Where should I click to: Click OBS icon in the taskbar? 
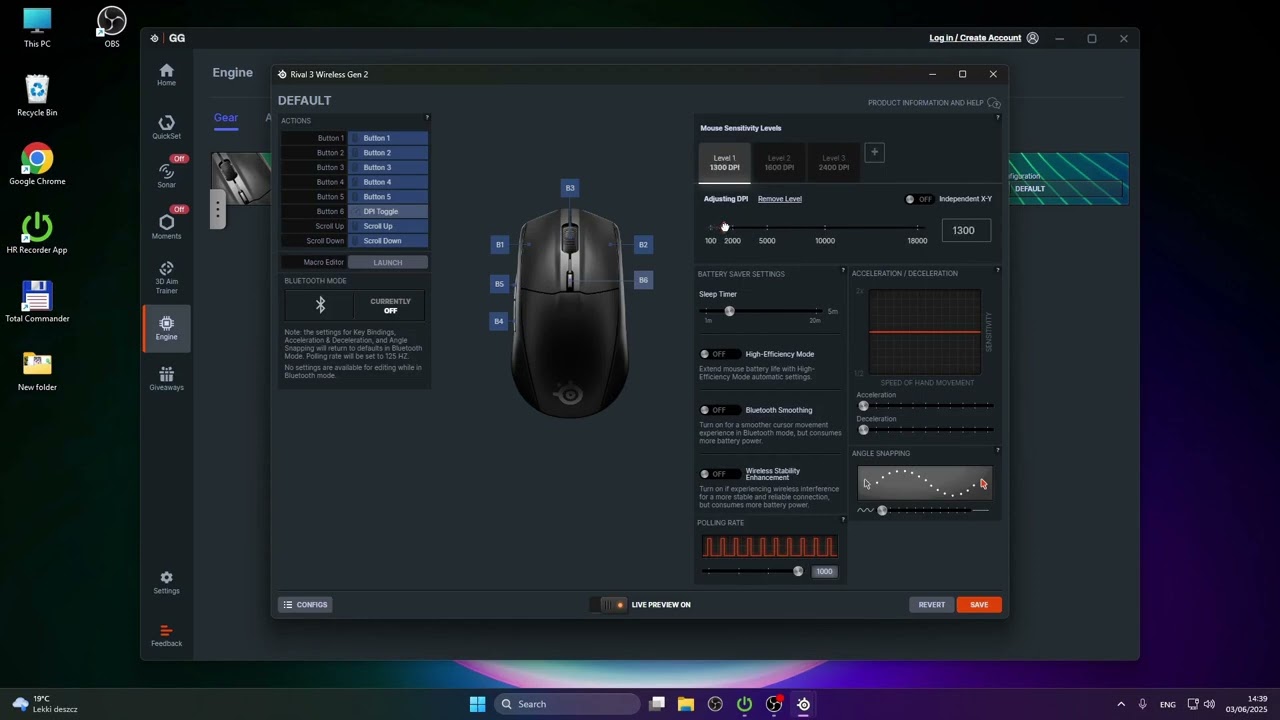(x=715, y=704)
